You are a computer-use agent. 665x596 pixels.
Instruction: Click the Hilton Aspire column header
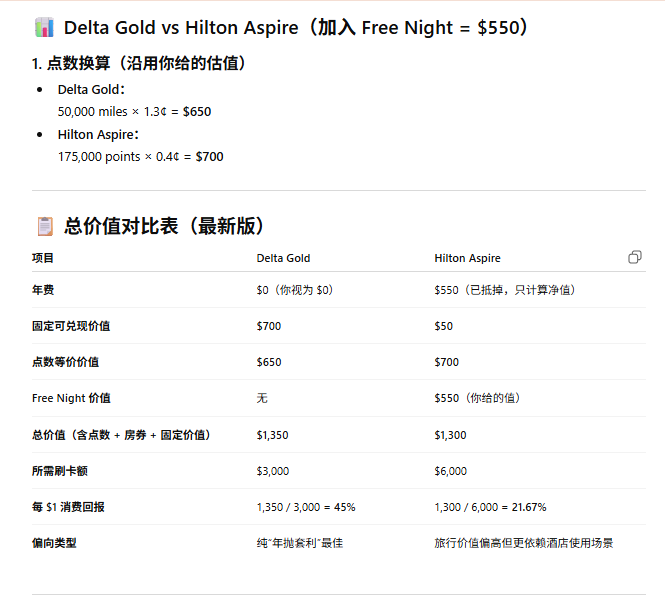[467, 258]
